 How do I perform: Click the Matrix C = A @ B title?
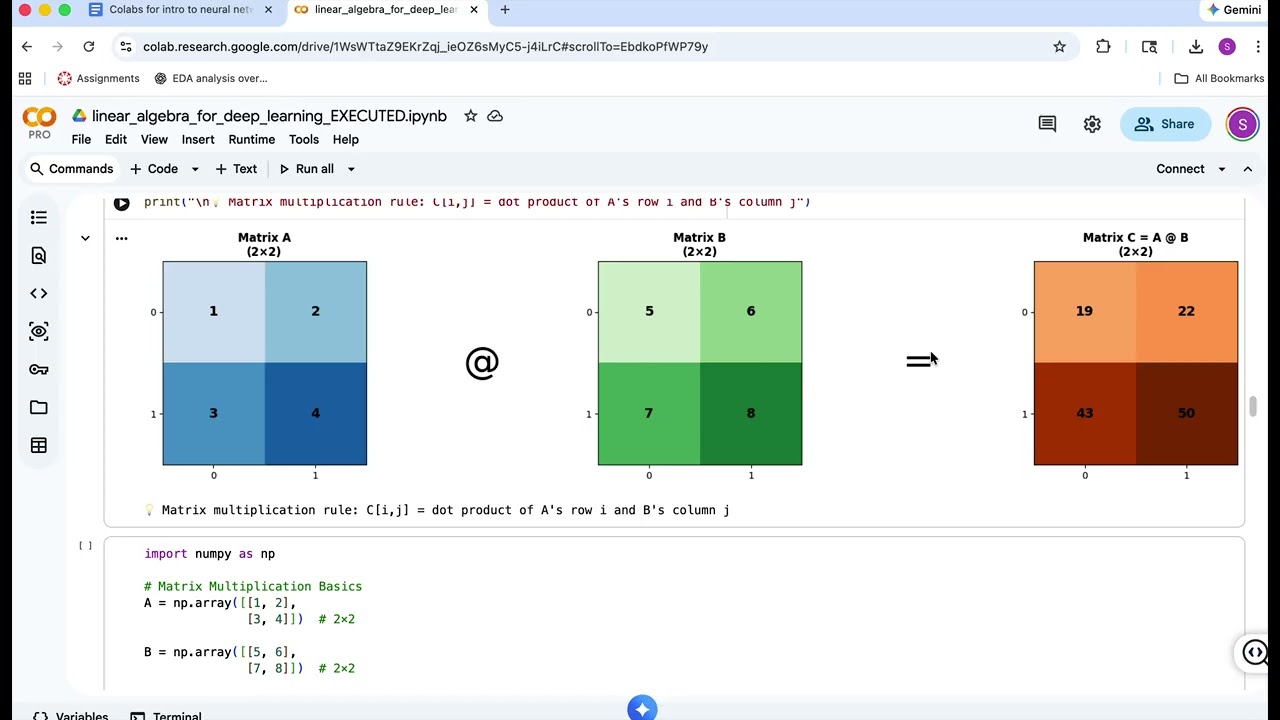point(1135,238)
